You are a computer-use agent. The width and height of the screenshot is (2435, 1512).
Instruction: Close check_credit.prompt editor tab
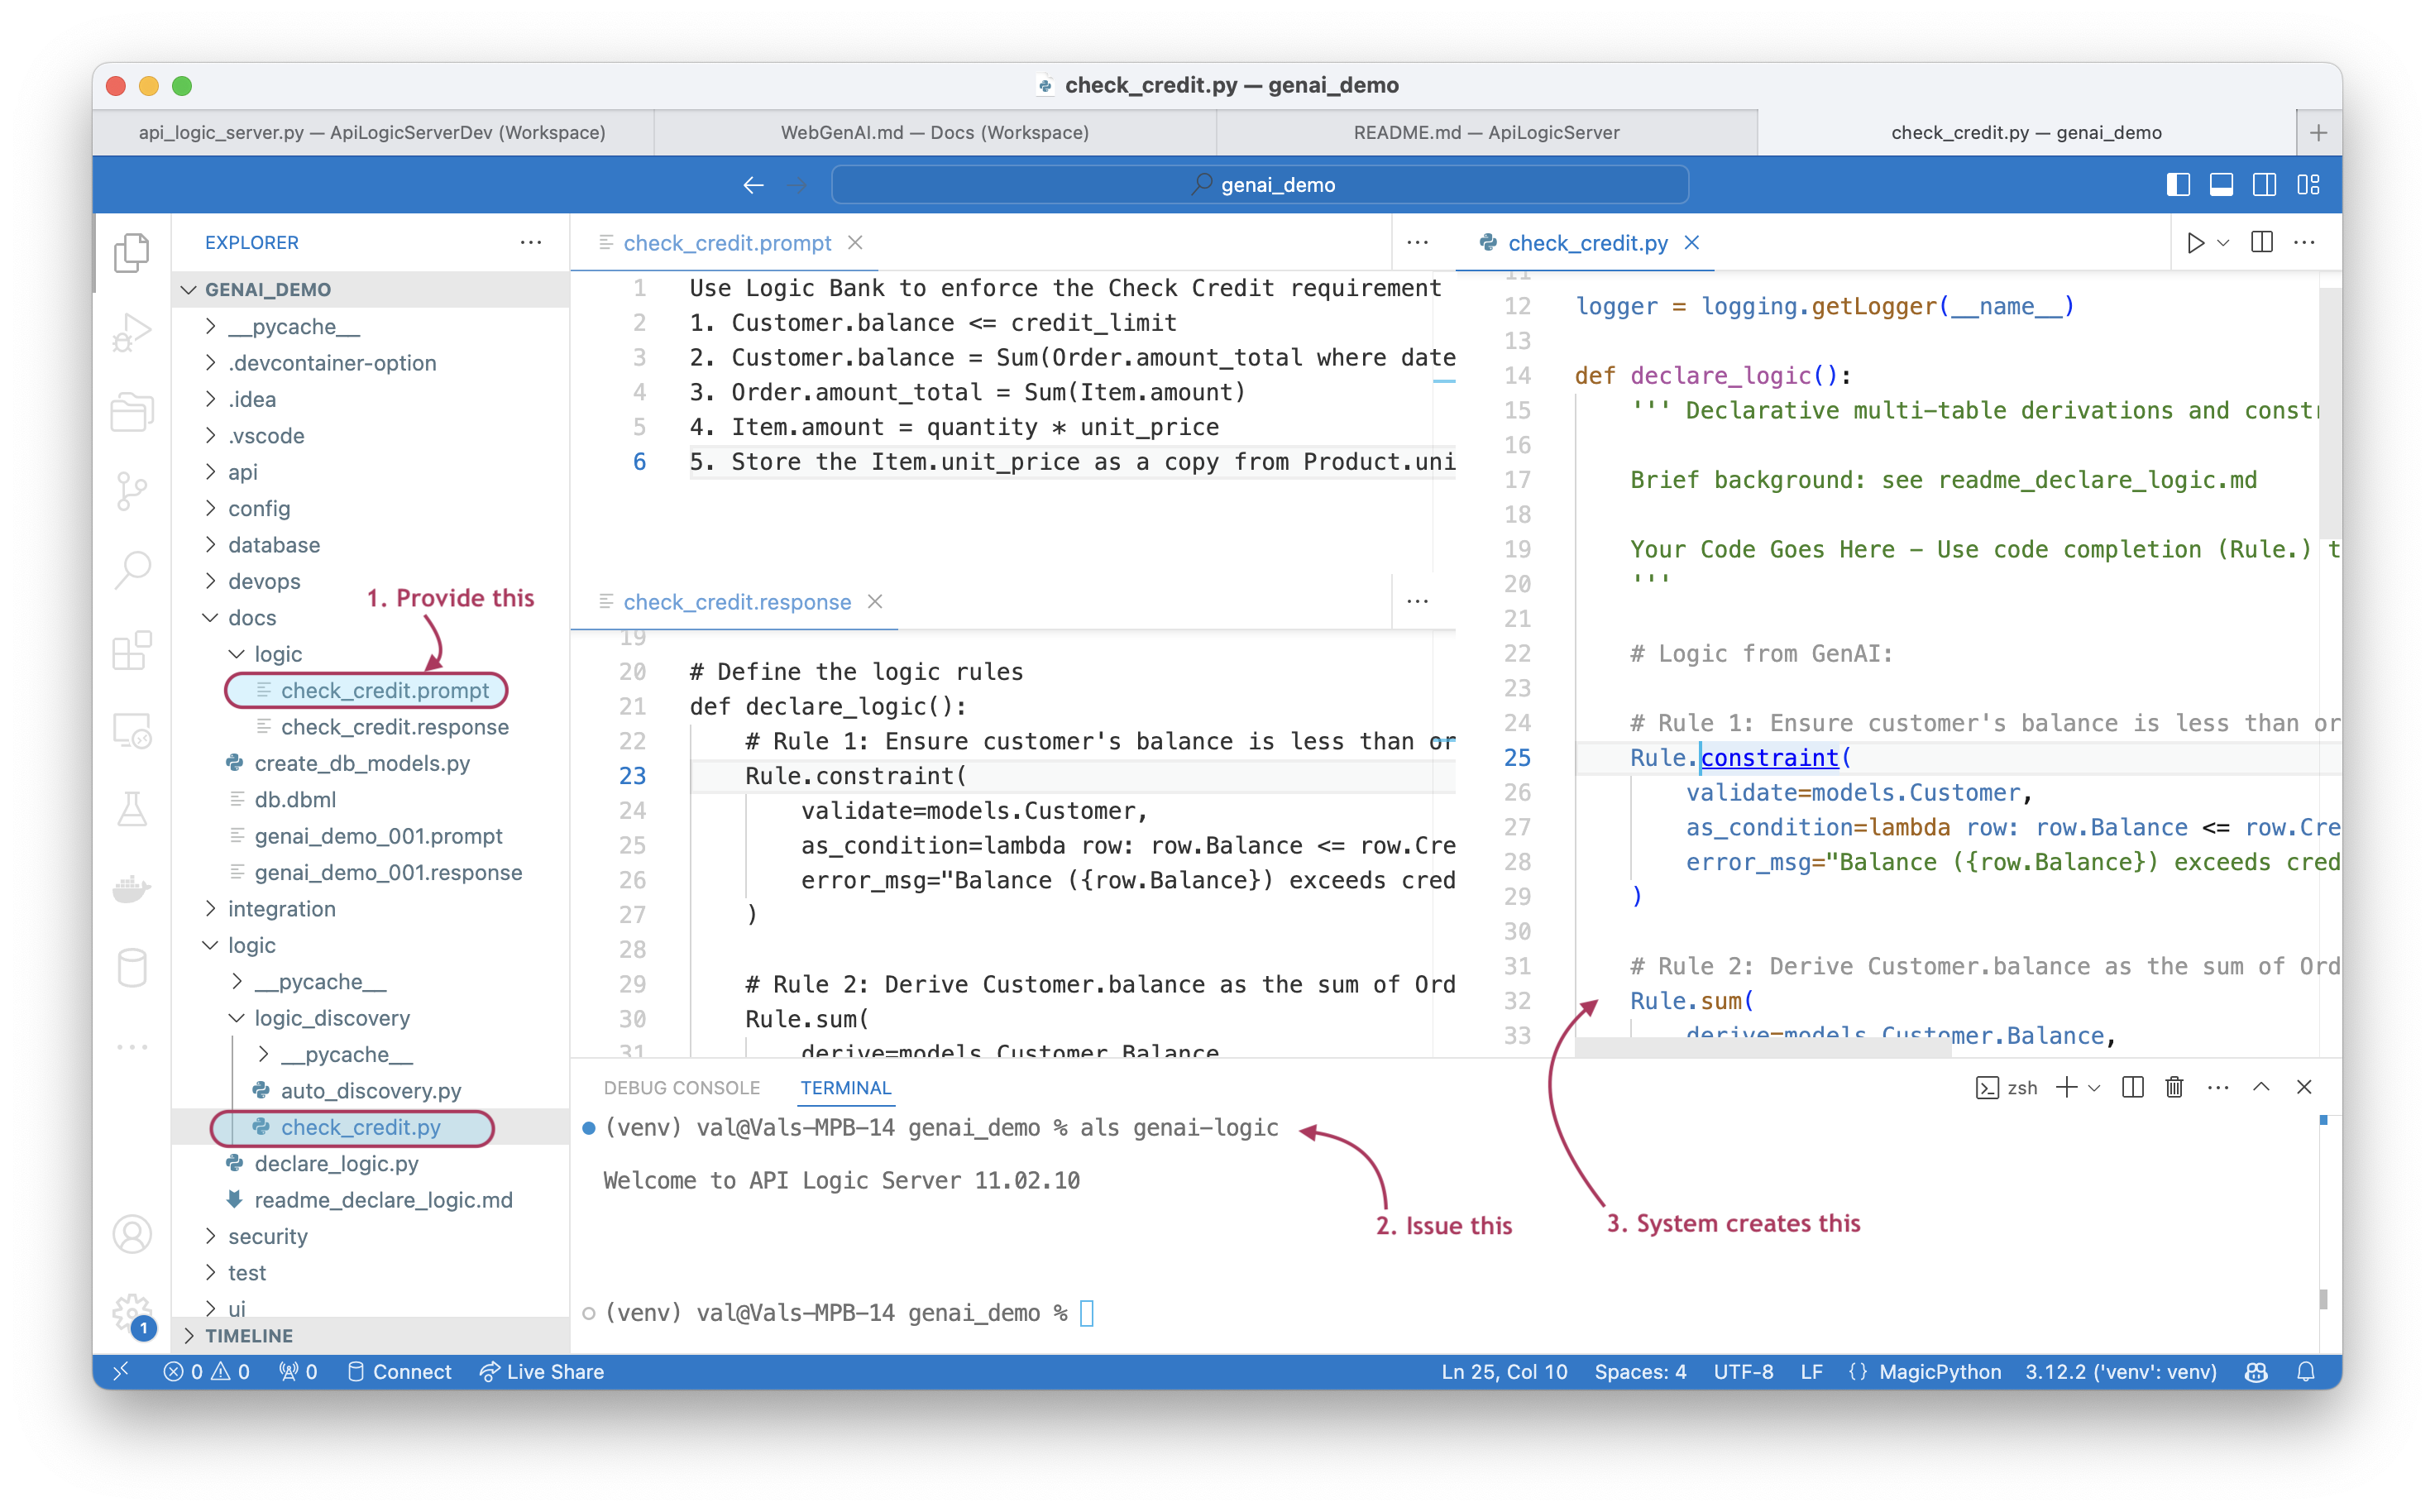pyautogui.click(x=855, y=243)
